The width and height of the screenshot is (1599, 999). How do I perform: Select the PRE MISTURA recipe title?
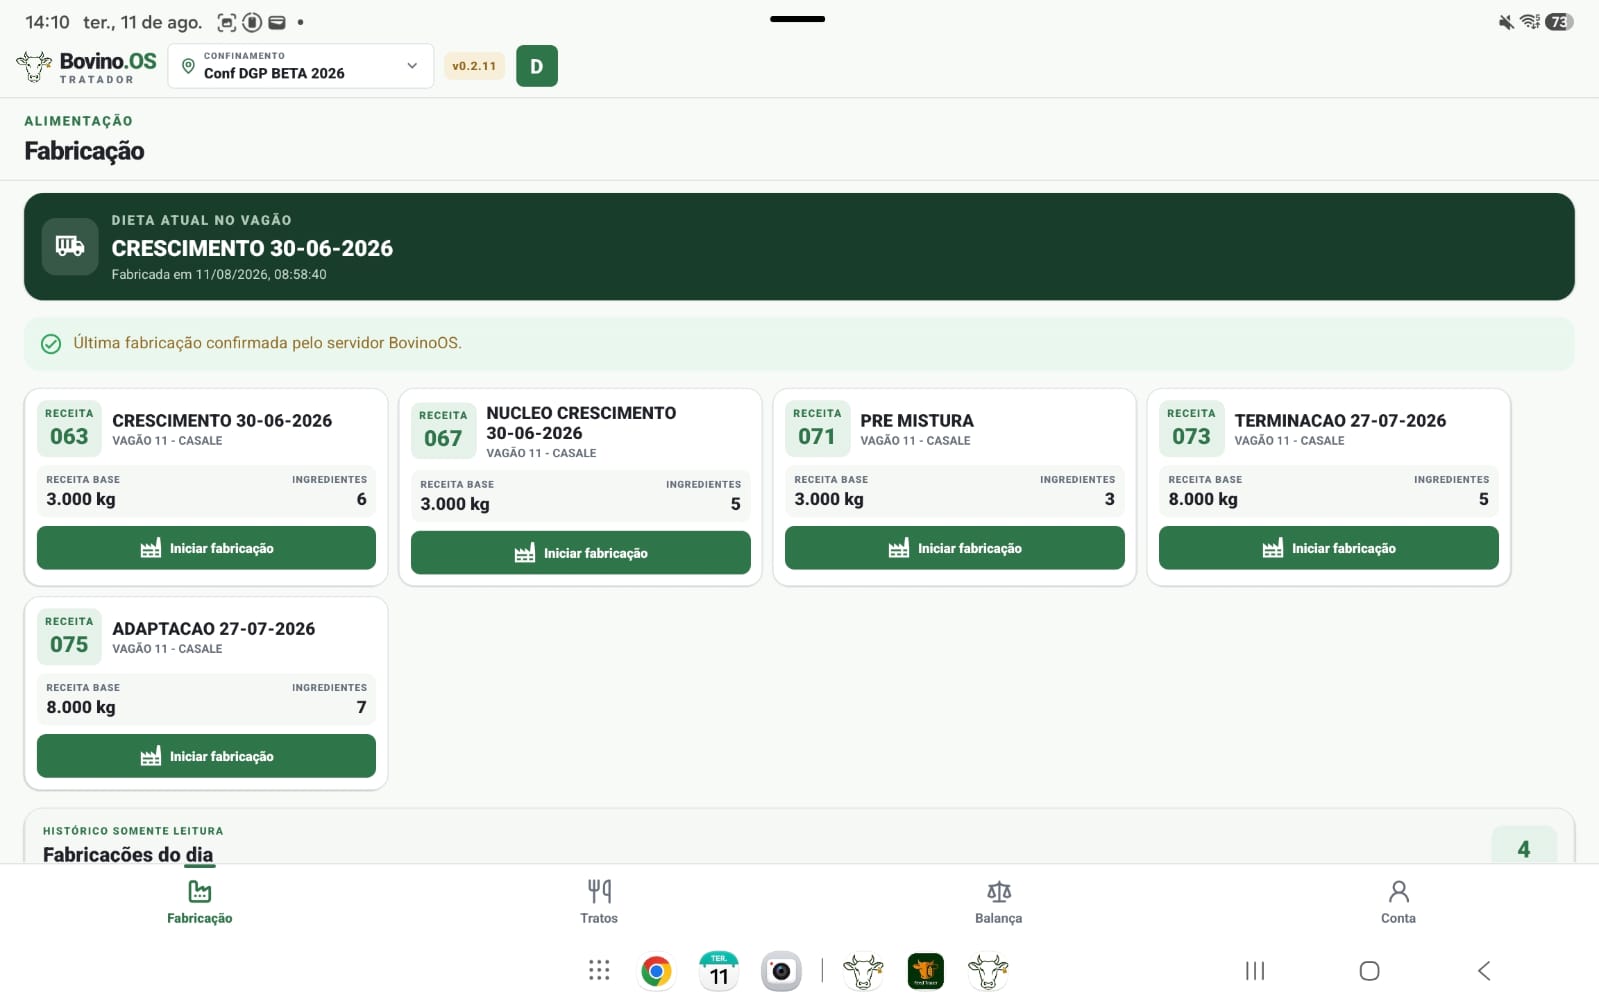pos(917,421)
